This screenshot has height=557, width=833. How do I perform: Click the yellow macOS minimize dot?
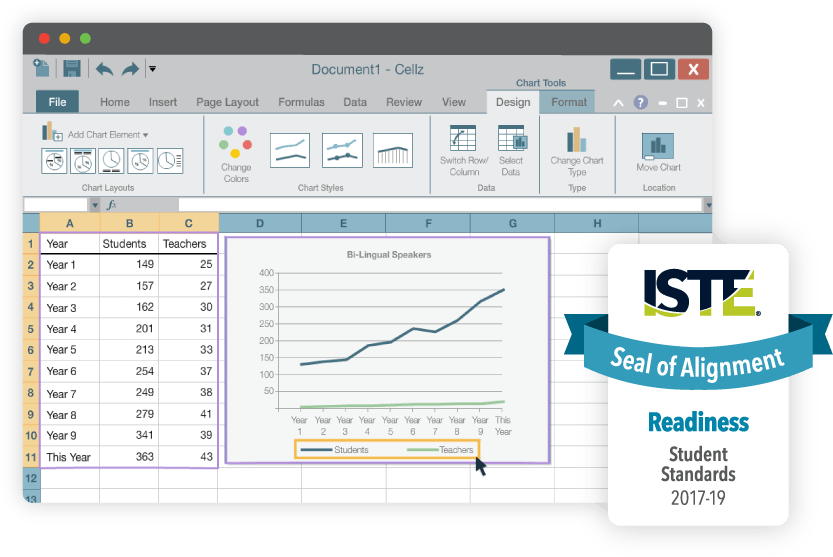click(x=65, y=38)
